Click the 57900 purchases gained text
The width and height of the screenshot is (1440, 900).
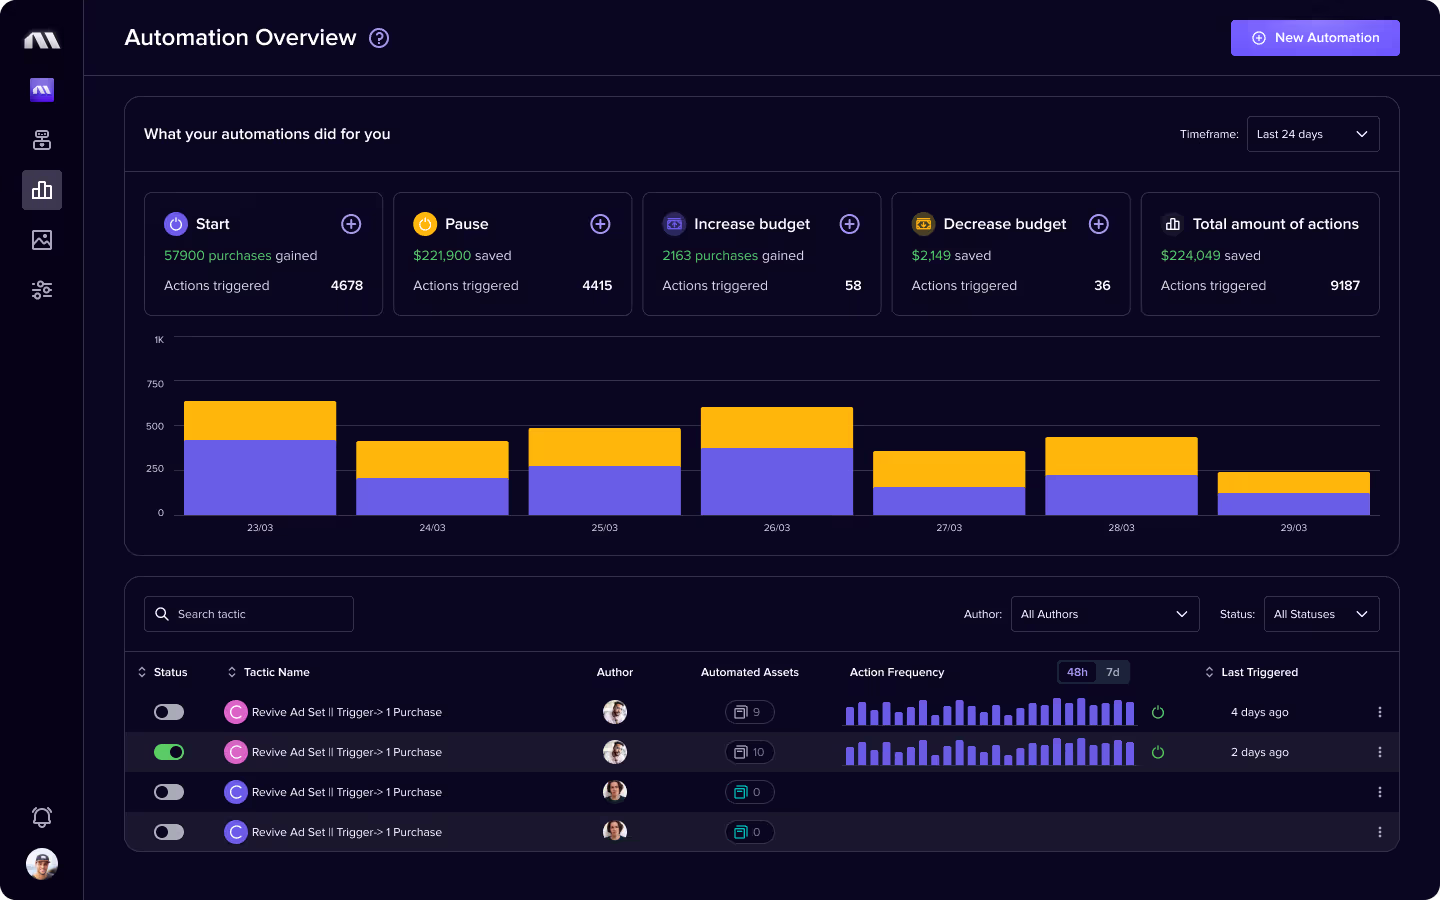[x=241, y=256]
